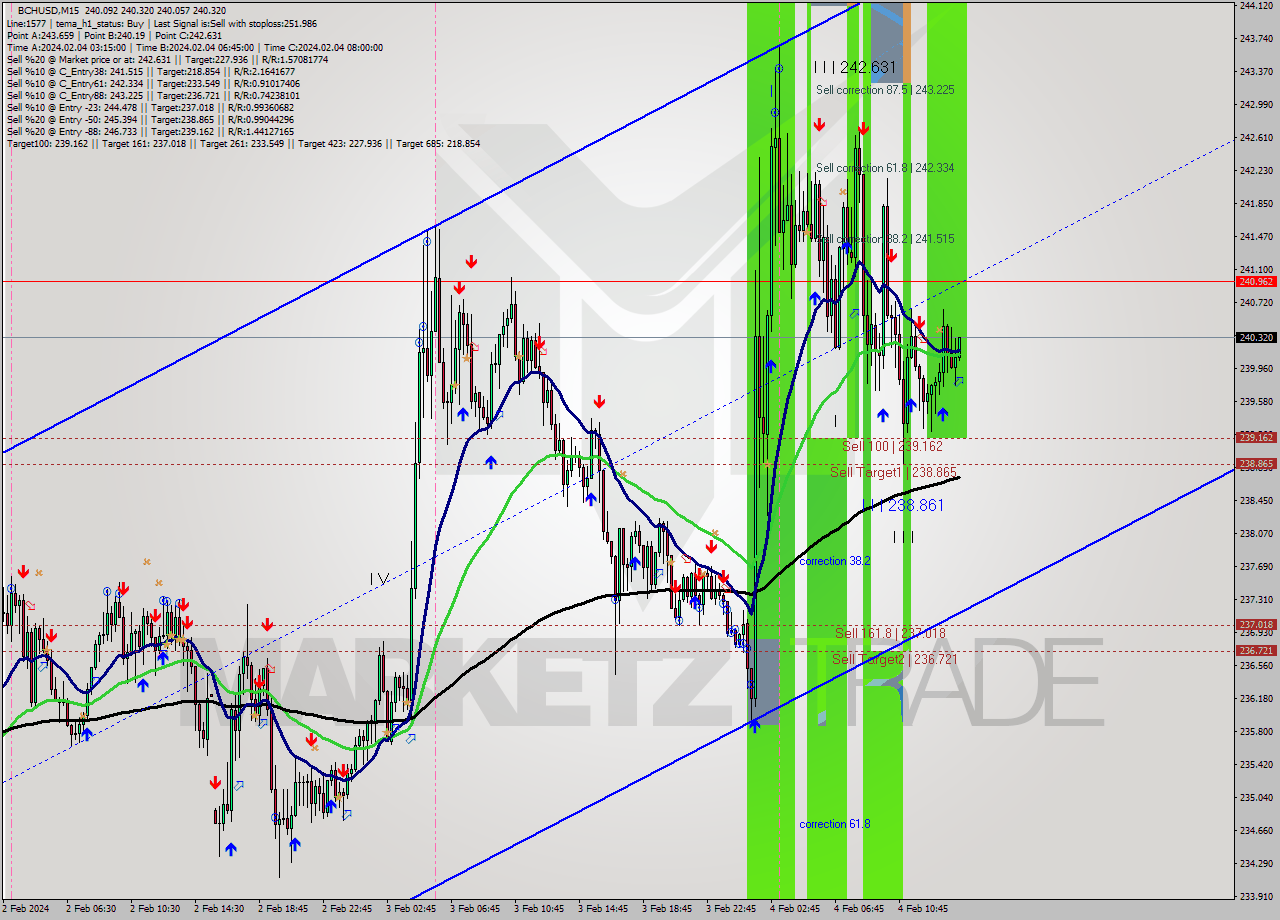Viewport: 1280px width, 920px height.
Task: Click the 241.100 price scale value
Action: click(x=1256, y=269)
